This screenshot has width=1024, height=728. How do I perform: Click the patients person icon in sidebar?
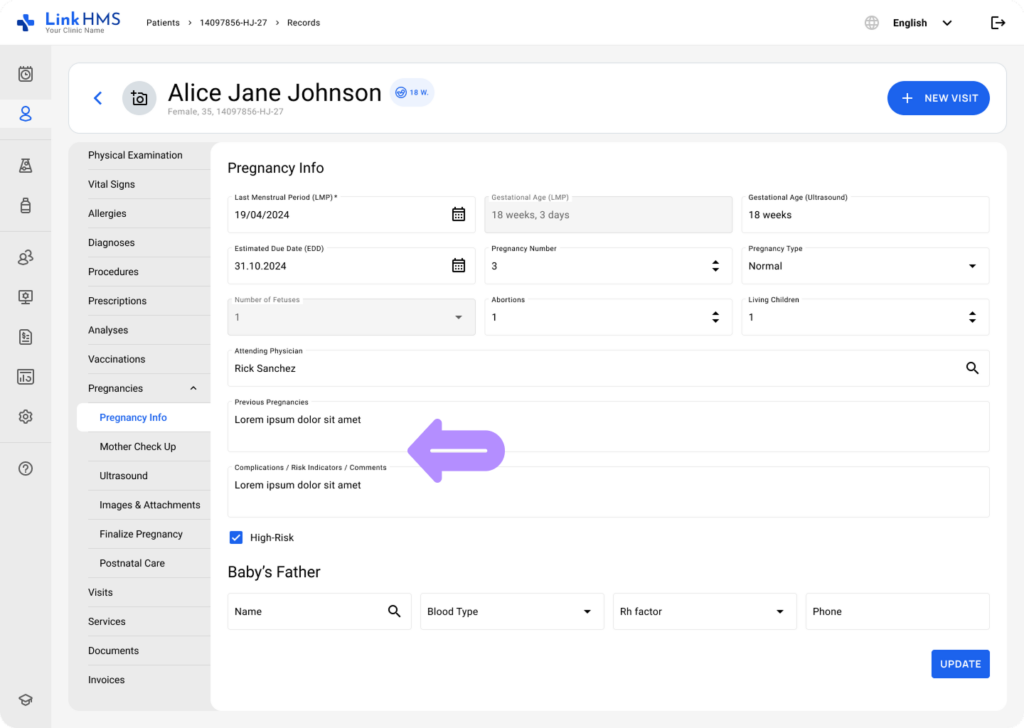26,114
